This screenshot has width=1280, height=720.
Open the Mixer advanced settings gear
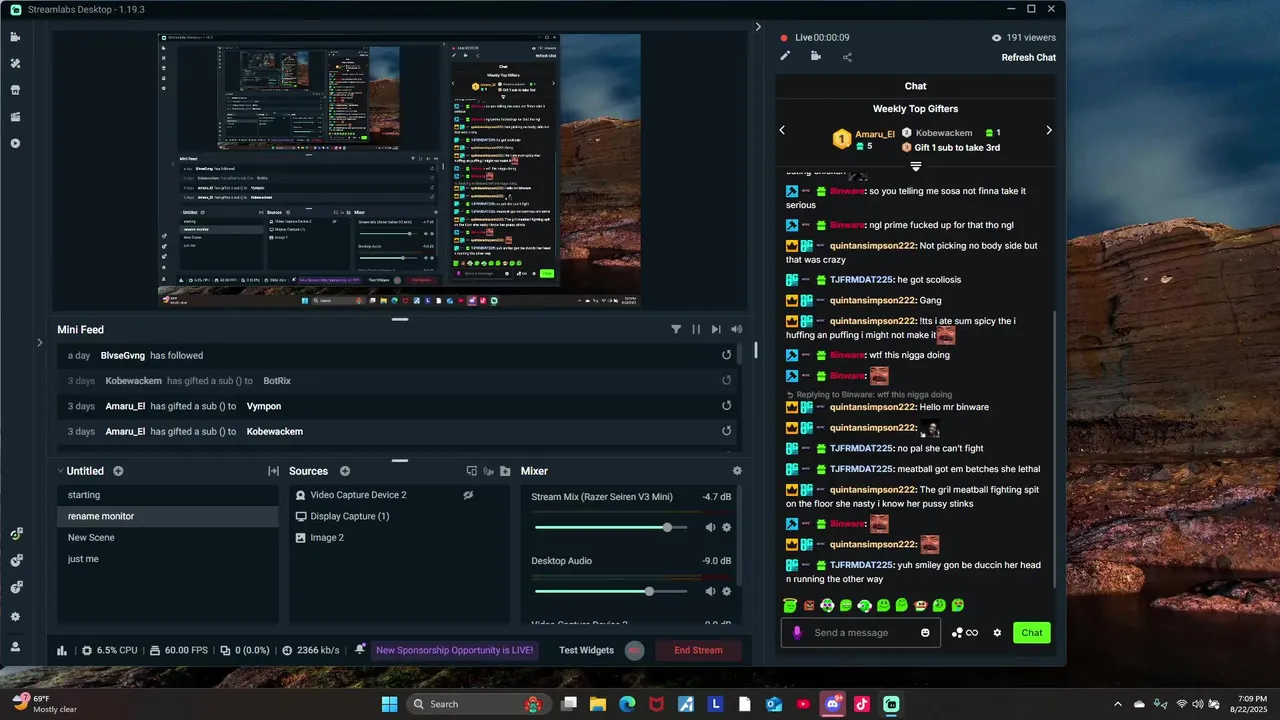click(x=737, y=471)
